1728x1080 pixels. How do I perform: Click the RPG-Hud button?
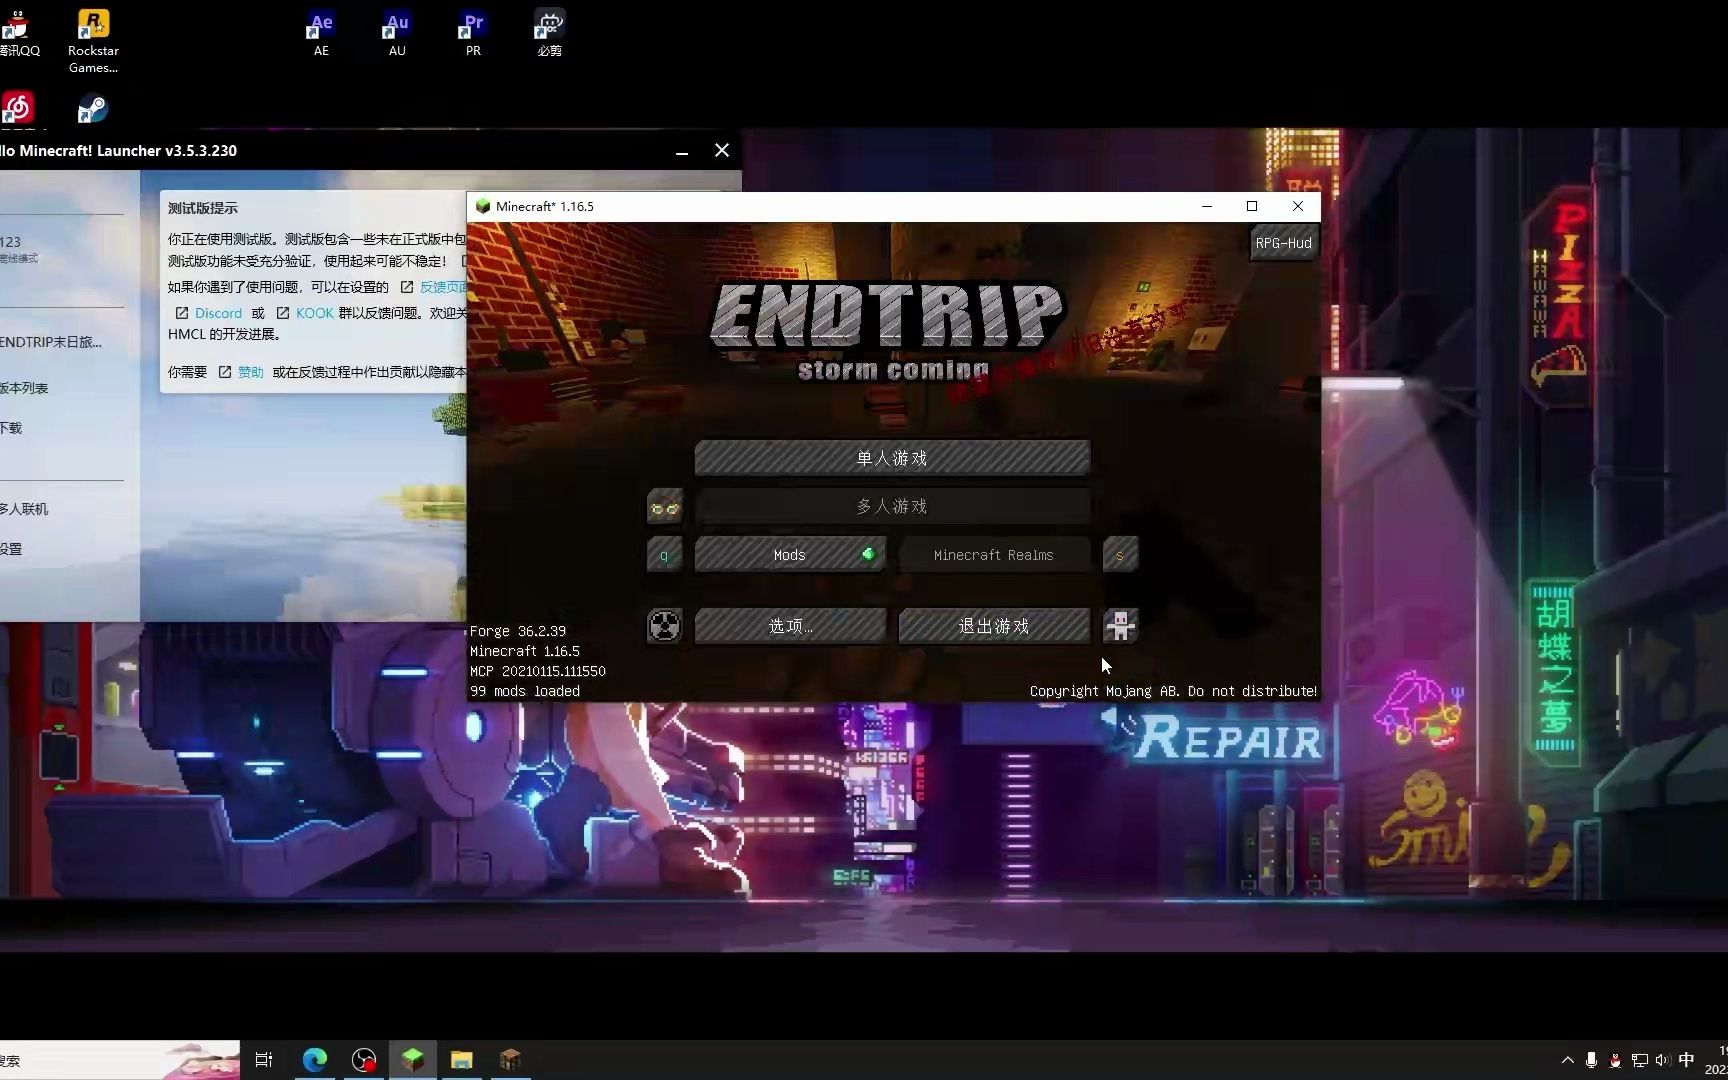click(1283, 243)
